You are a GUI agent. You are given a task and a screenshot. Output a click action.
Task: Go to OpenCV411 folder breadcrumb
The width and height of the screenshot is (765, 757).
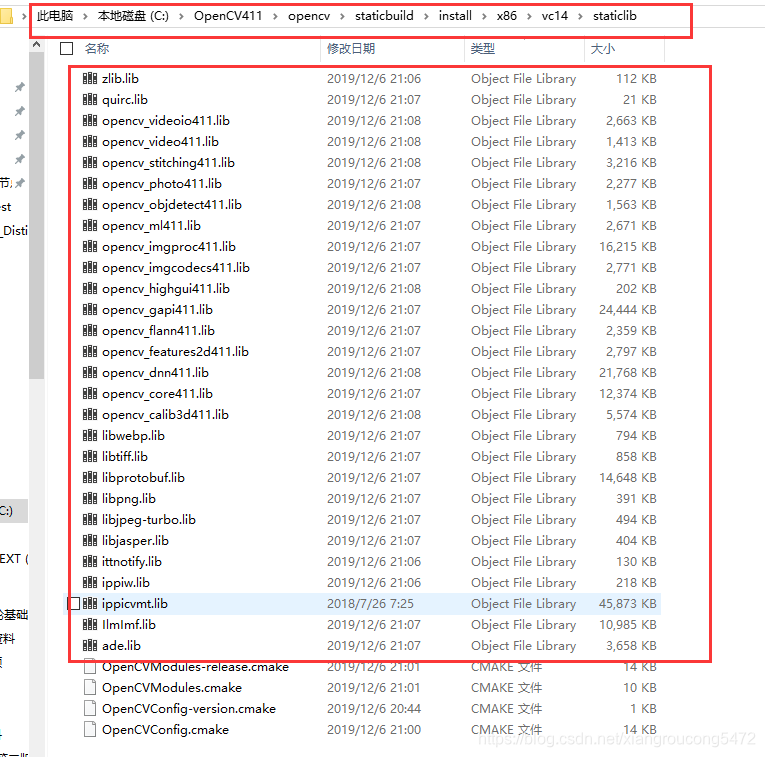click(x=228, y=16)
